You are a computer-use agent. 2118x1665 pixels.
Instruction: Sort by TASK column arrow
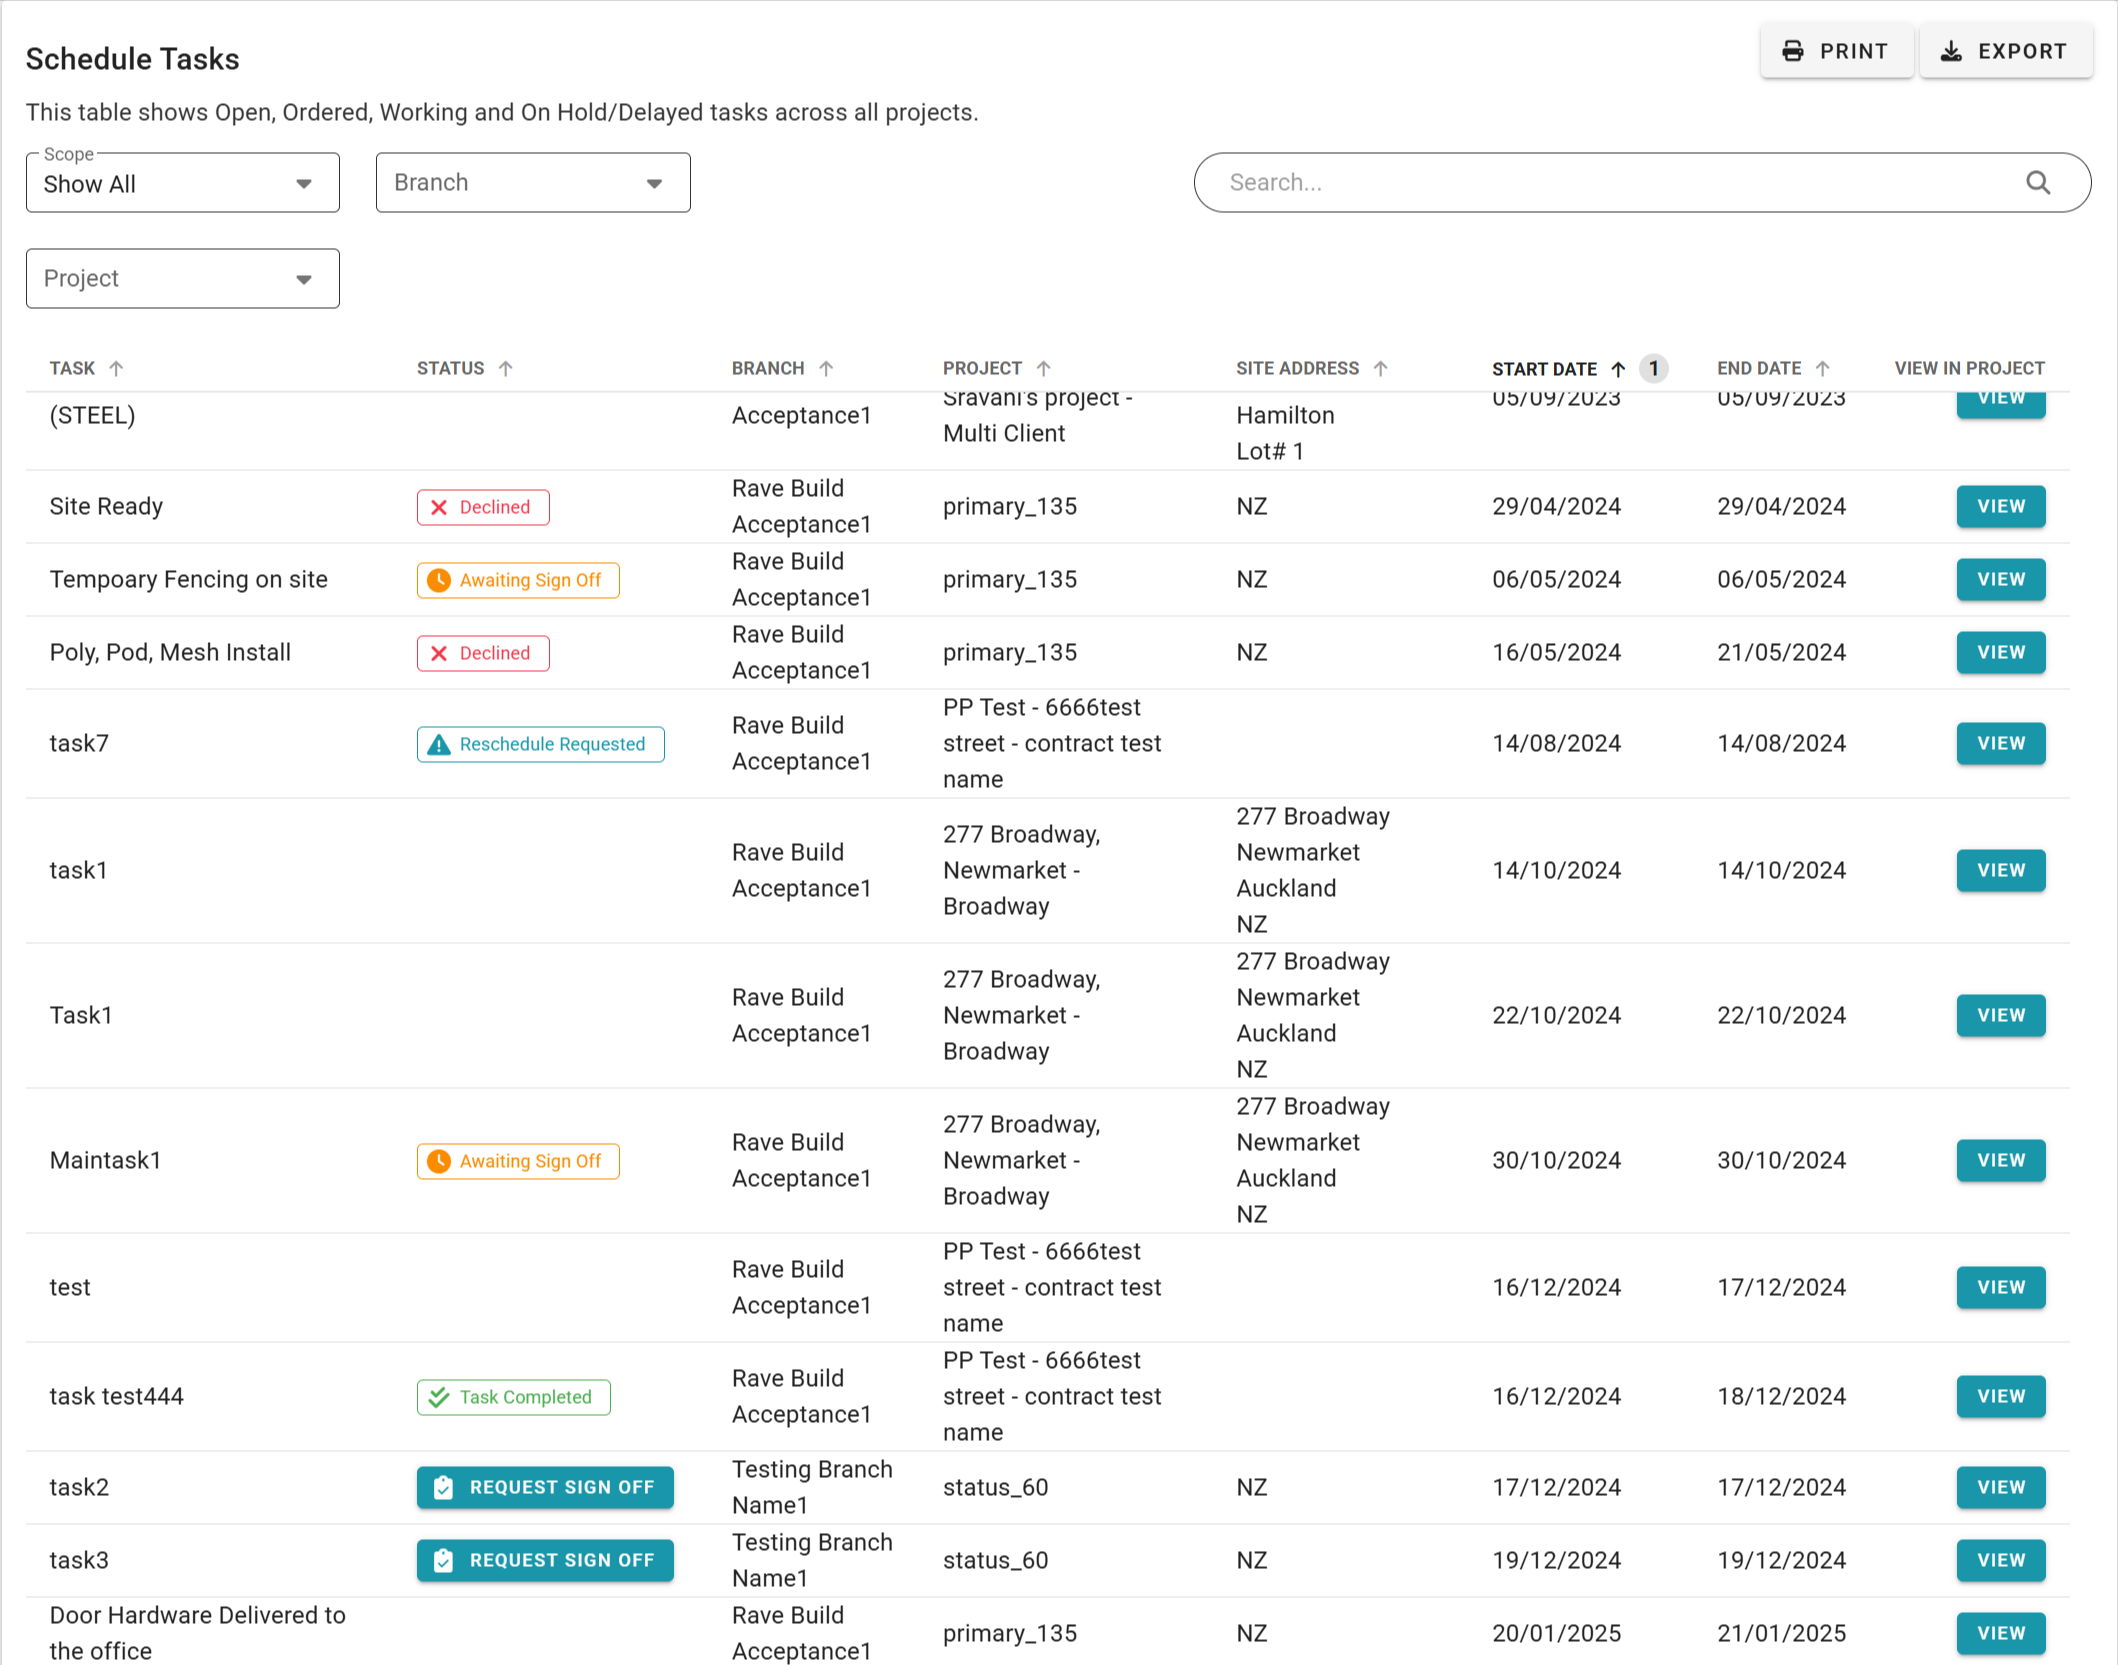(116, 369)
